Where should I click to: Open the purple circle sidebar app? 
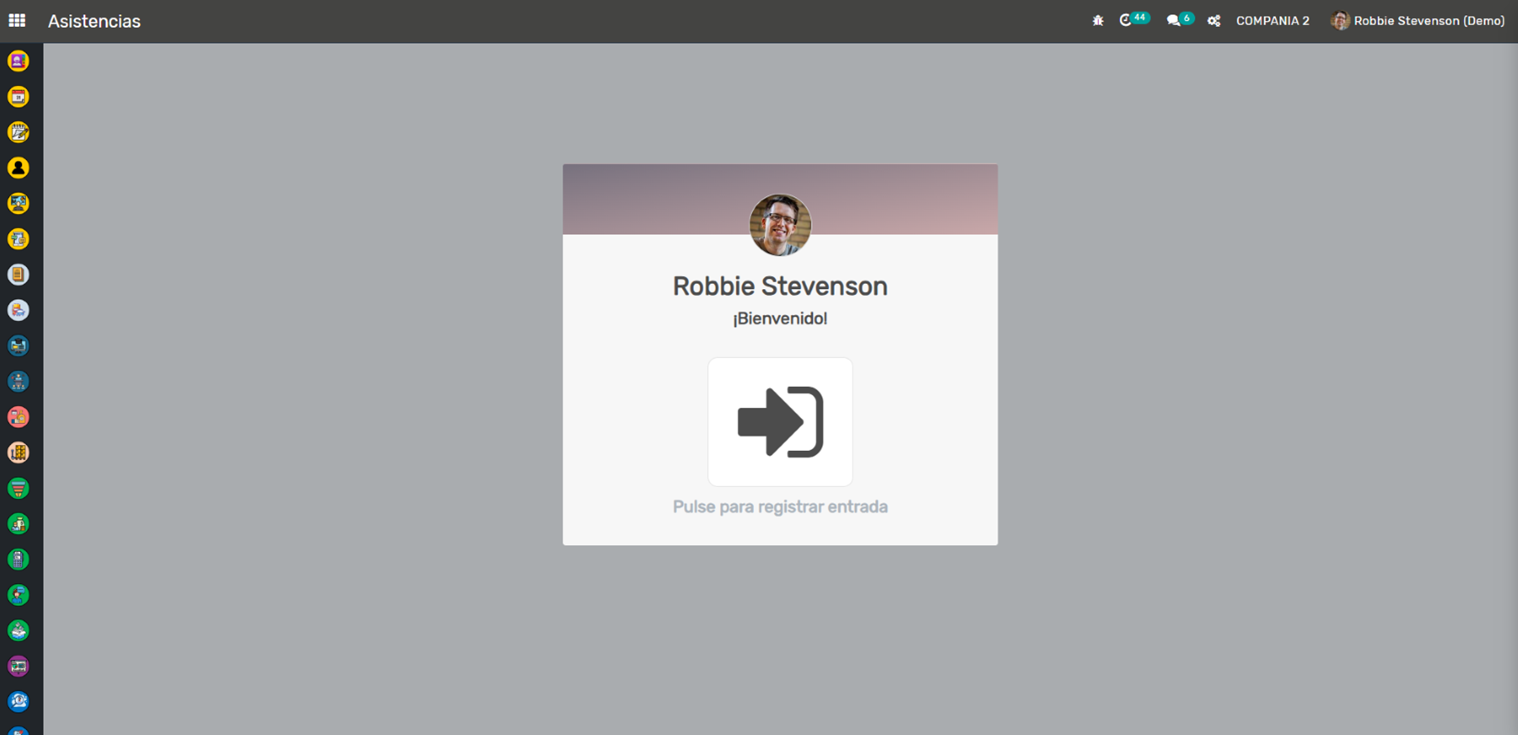click(x=18, y=666)
